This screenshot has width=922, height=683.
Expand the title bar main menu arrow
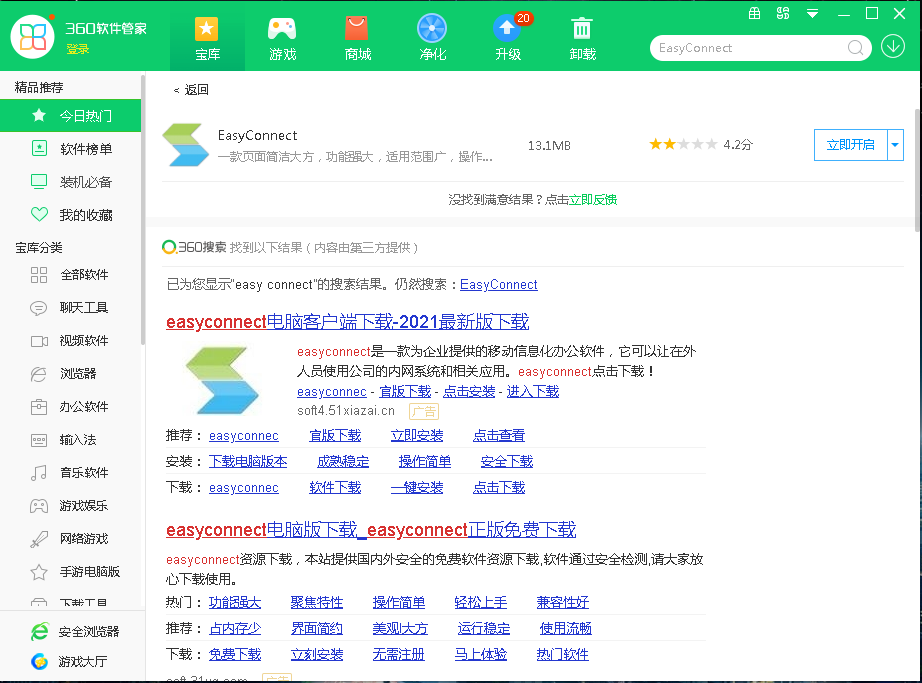812,14
